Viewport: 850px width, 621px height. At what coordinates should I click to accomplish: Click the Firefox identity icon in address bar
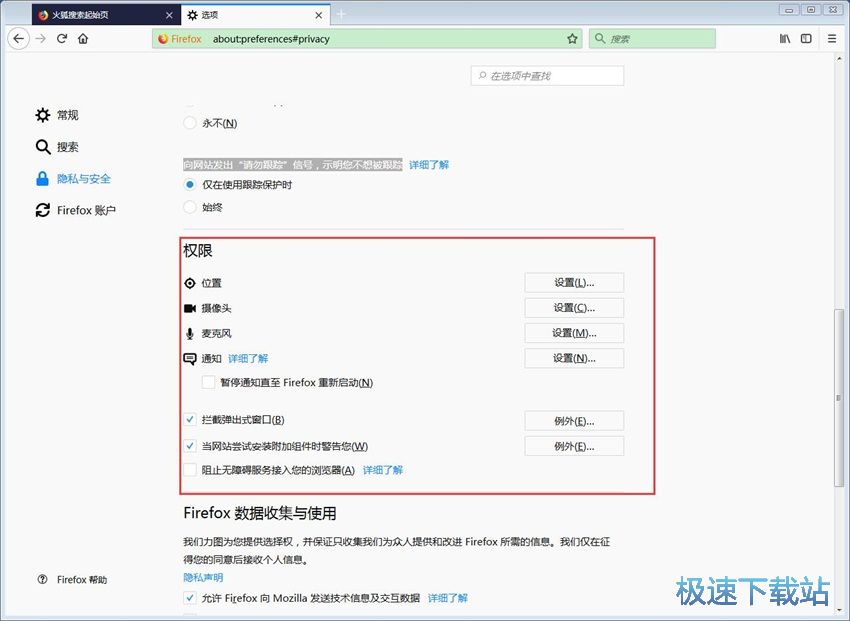[x=163, y=39]
